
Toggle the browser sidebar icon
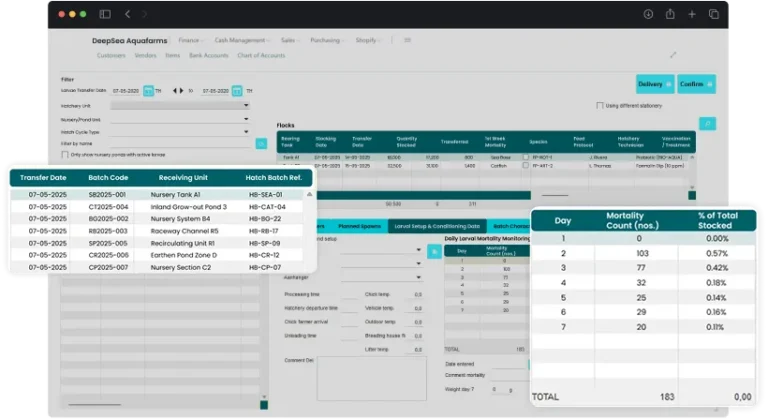coord(105,14)
